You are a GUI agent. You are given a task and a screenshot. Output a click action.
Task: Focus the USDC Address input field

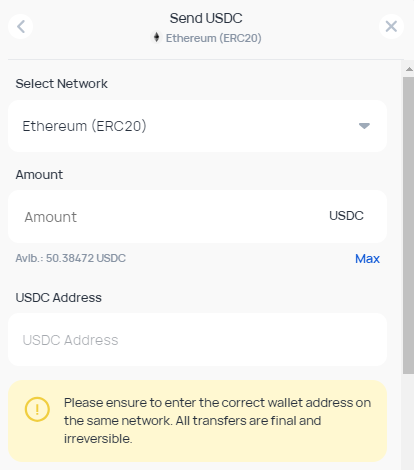click(197, 340)
